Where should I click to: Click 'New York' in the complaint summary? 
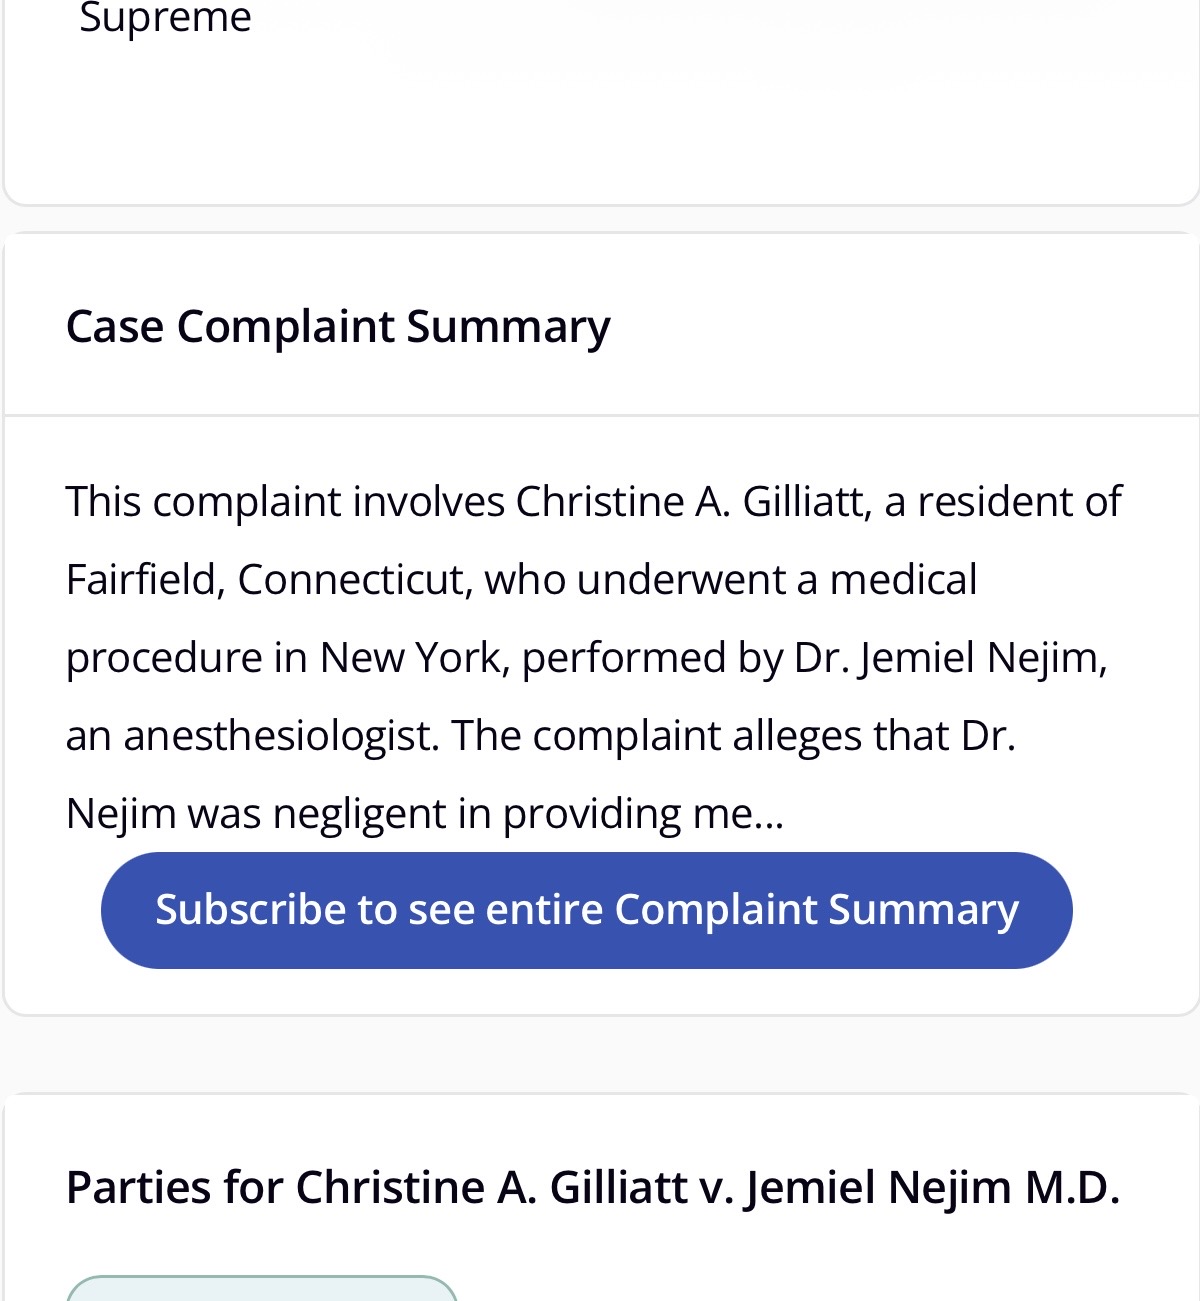pos(409,658)
